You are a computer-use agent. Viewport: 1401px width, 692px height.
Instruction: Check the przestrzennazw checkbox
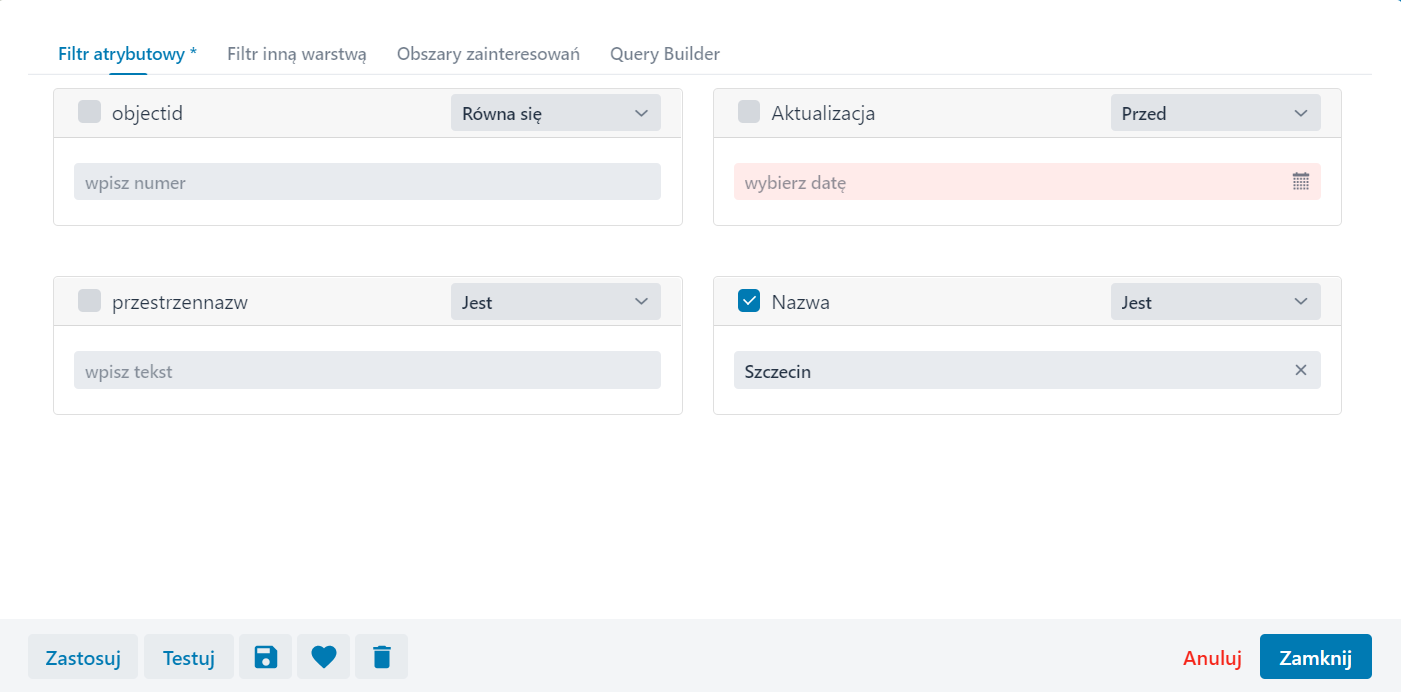[90, 301]
